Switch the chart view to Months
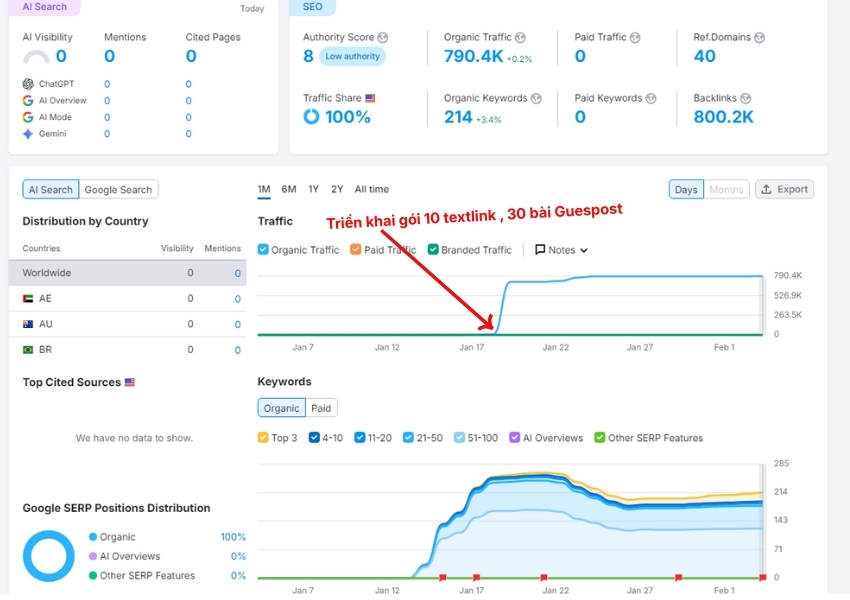The image size is (850, 600). pos(726,189)
